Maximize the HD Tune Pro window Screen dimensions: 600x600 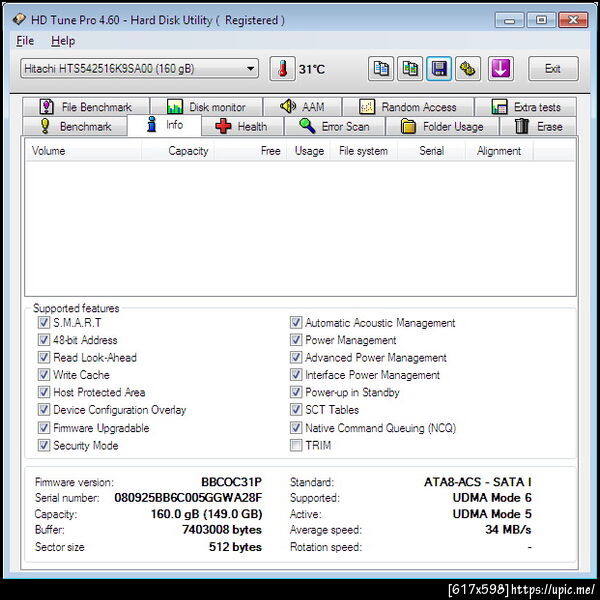click(541, 20)
